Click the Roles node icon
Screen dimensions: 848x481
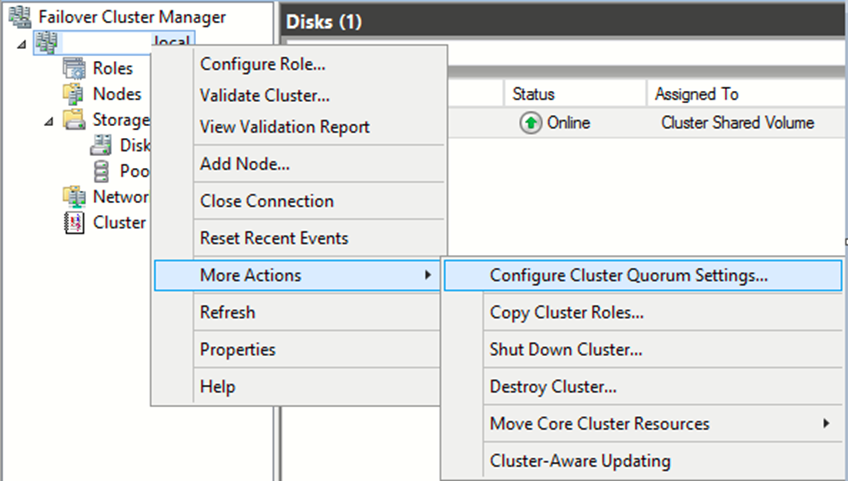pyautogui.click(x=74, y=68)
